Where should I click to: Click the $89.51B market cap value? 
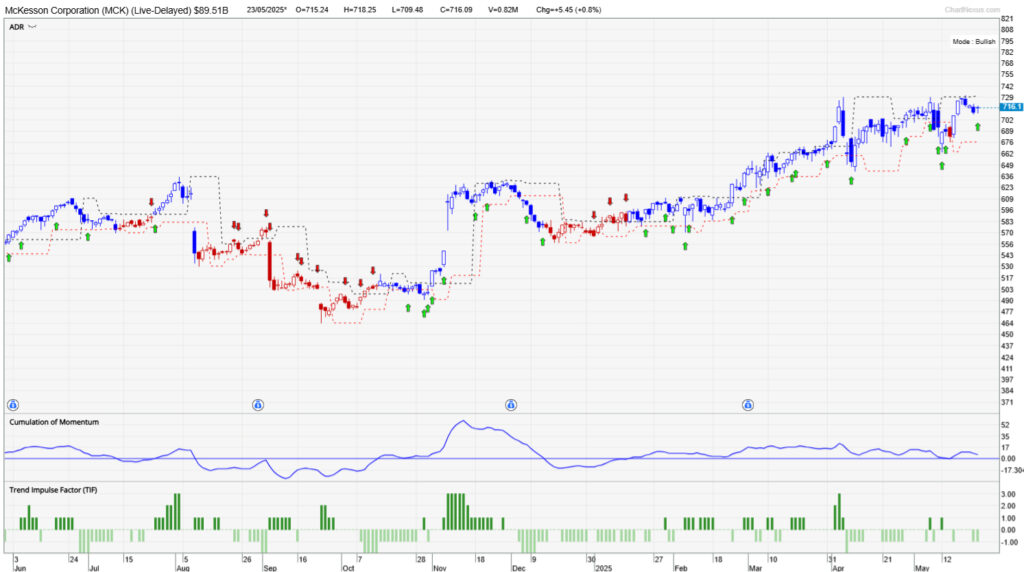tap(211, 10)
